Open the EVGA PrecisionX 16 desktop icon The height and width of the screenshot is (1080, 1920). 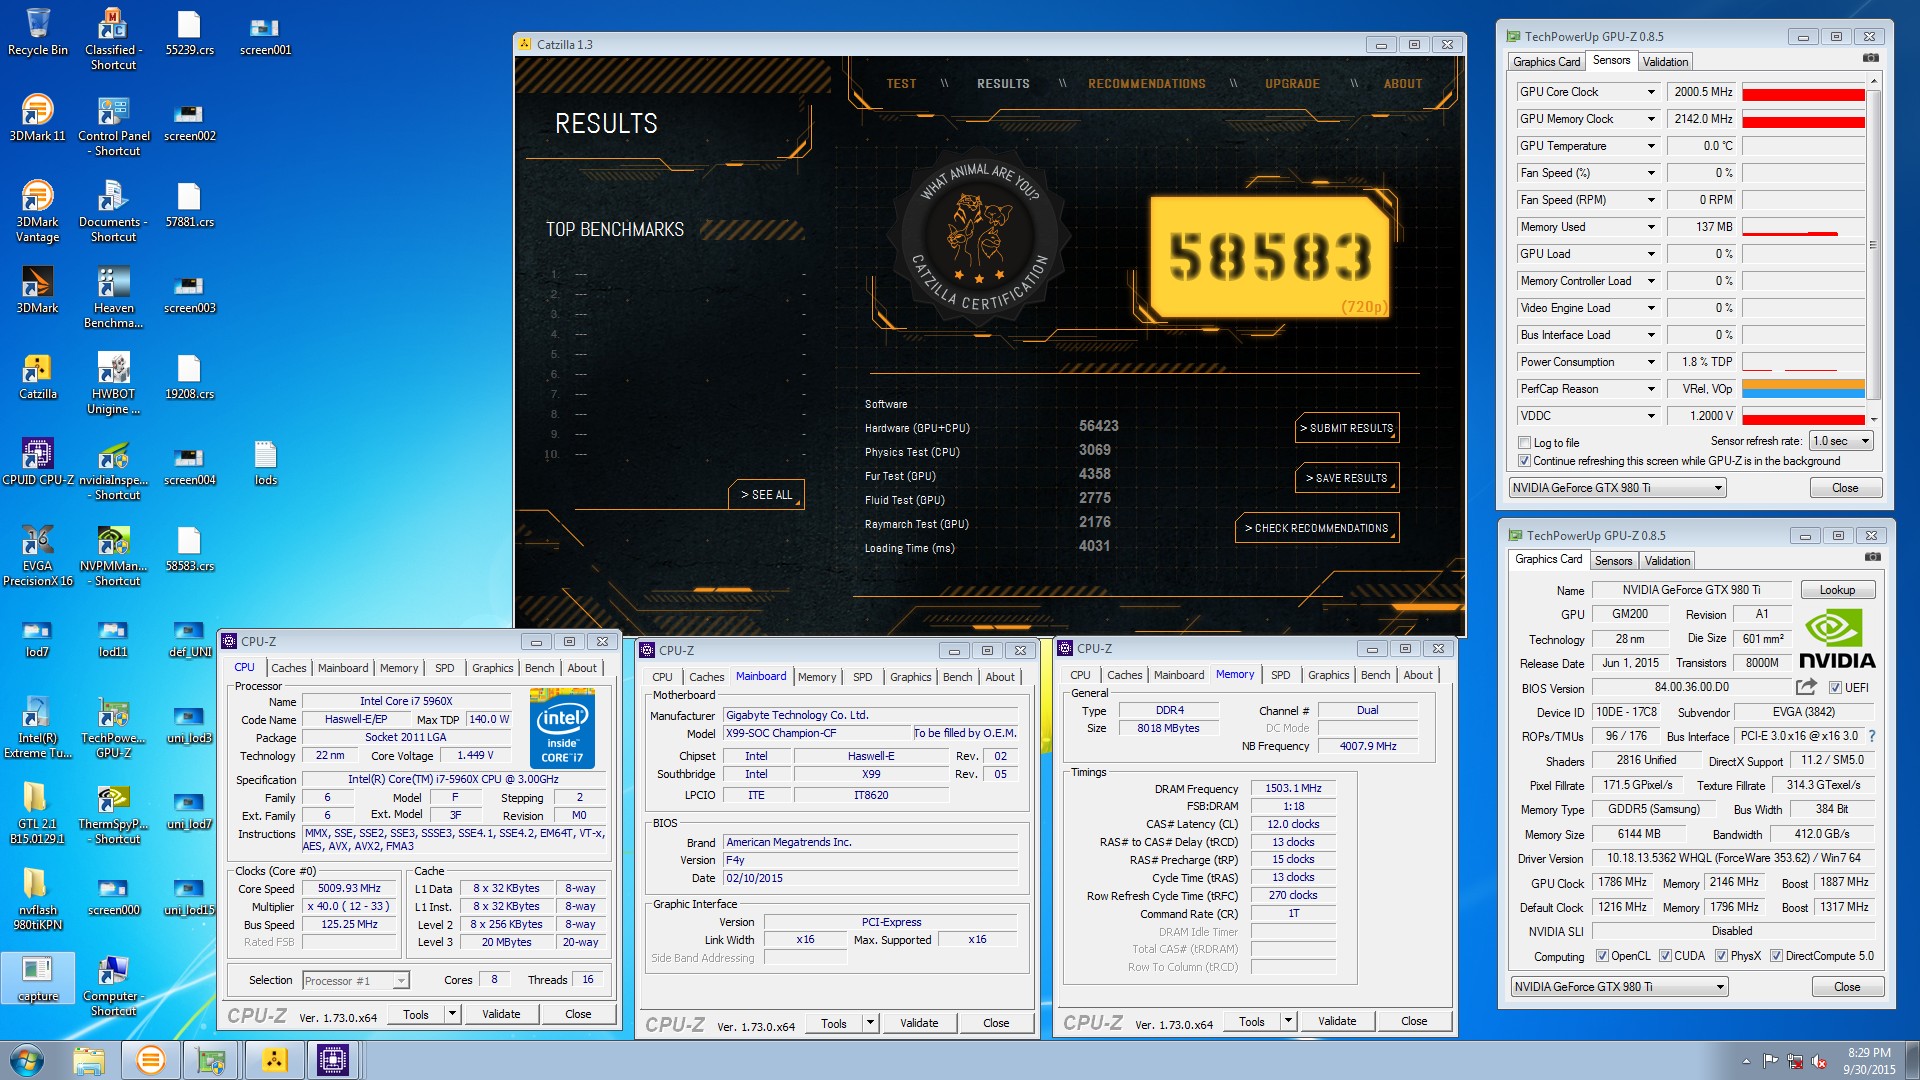[38, 555]
